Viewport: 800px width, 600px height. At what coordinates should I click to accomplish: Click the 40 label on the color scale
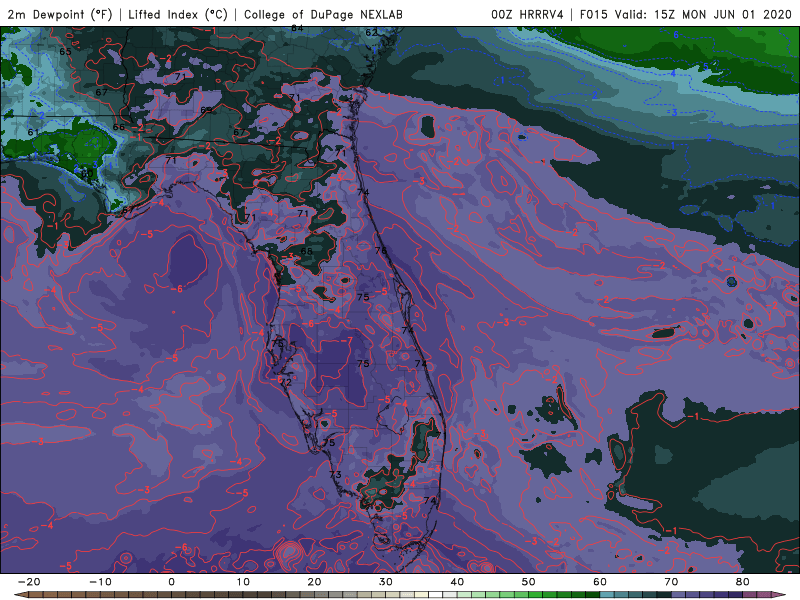pyautogui.click(x=457, y=582)
